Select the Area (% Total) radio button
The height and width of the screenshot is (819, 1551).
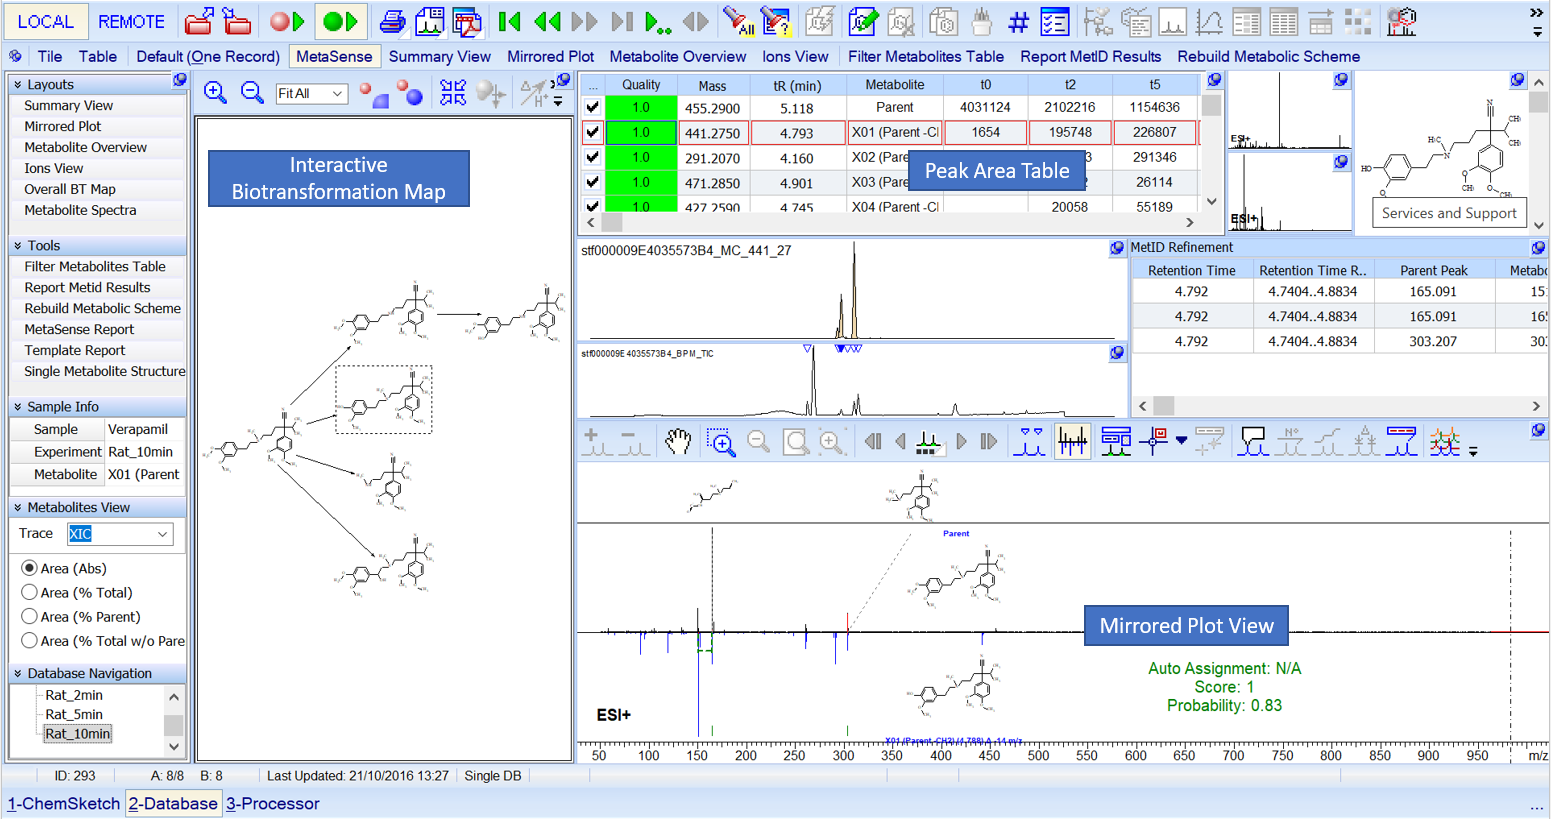30,592
